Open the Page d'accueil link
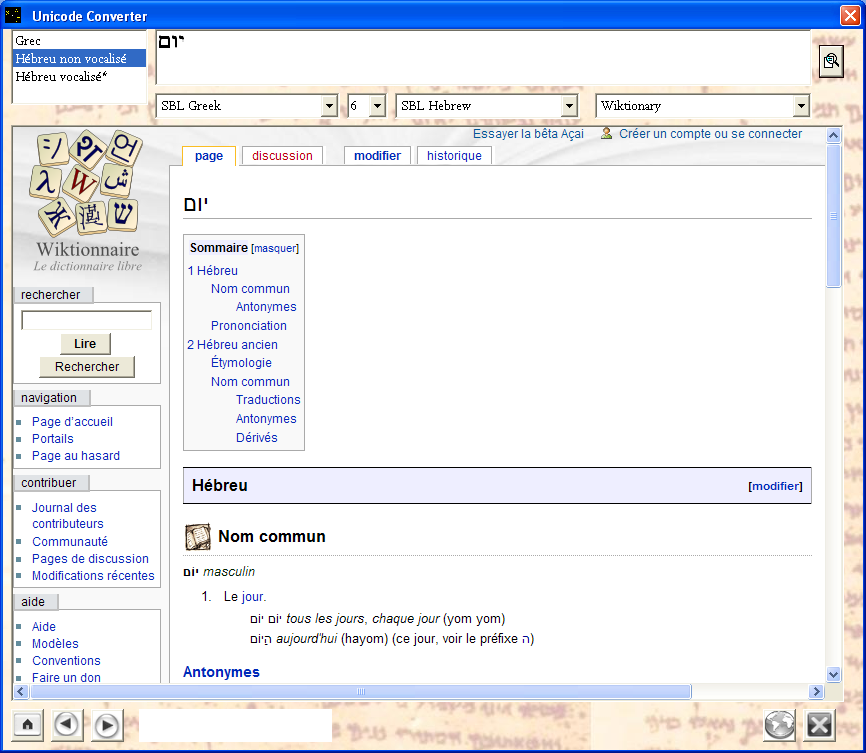 pyautogui.click(x=72, y=422)
